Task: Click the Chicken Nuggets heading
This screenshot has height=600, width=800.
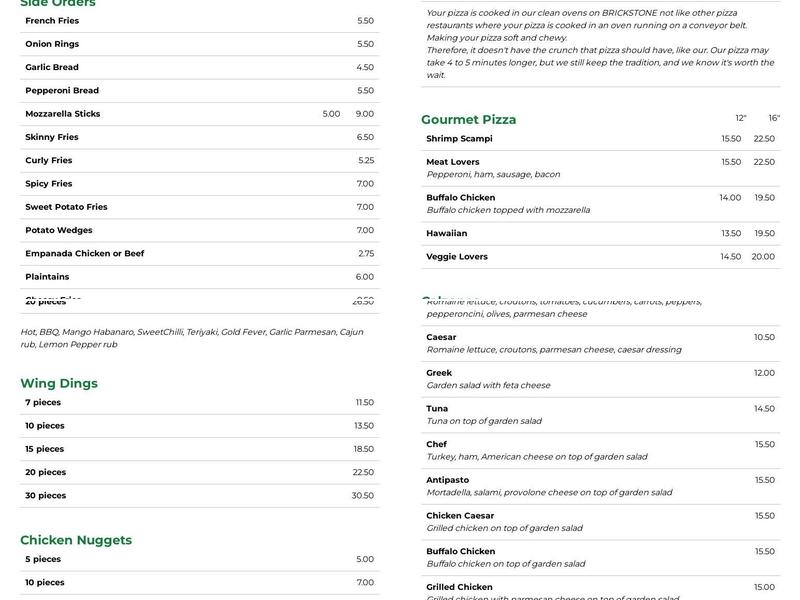Action: (x=76, y=540)
